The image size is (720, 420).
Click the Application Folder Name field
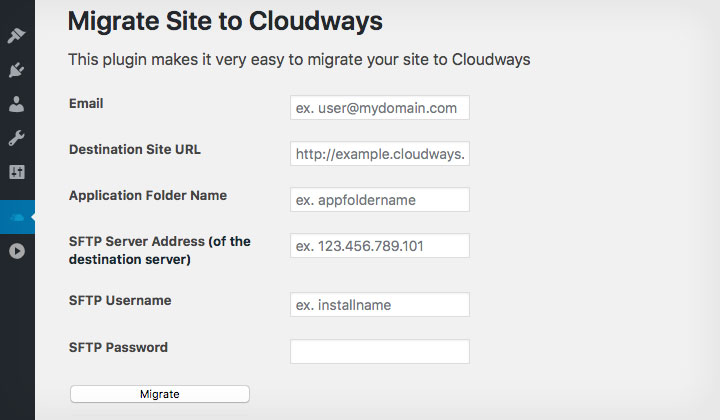click(380, 200)
